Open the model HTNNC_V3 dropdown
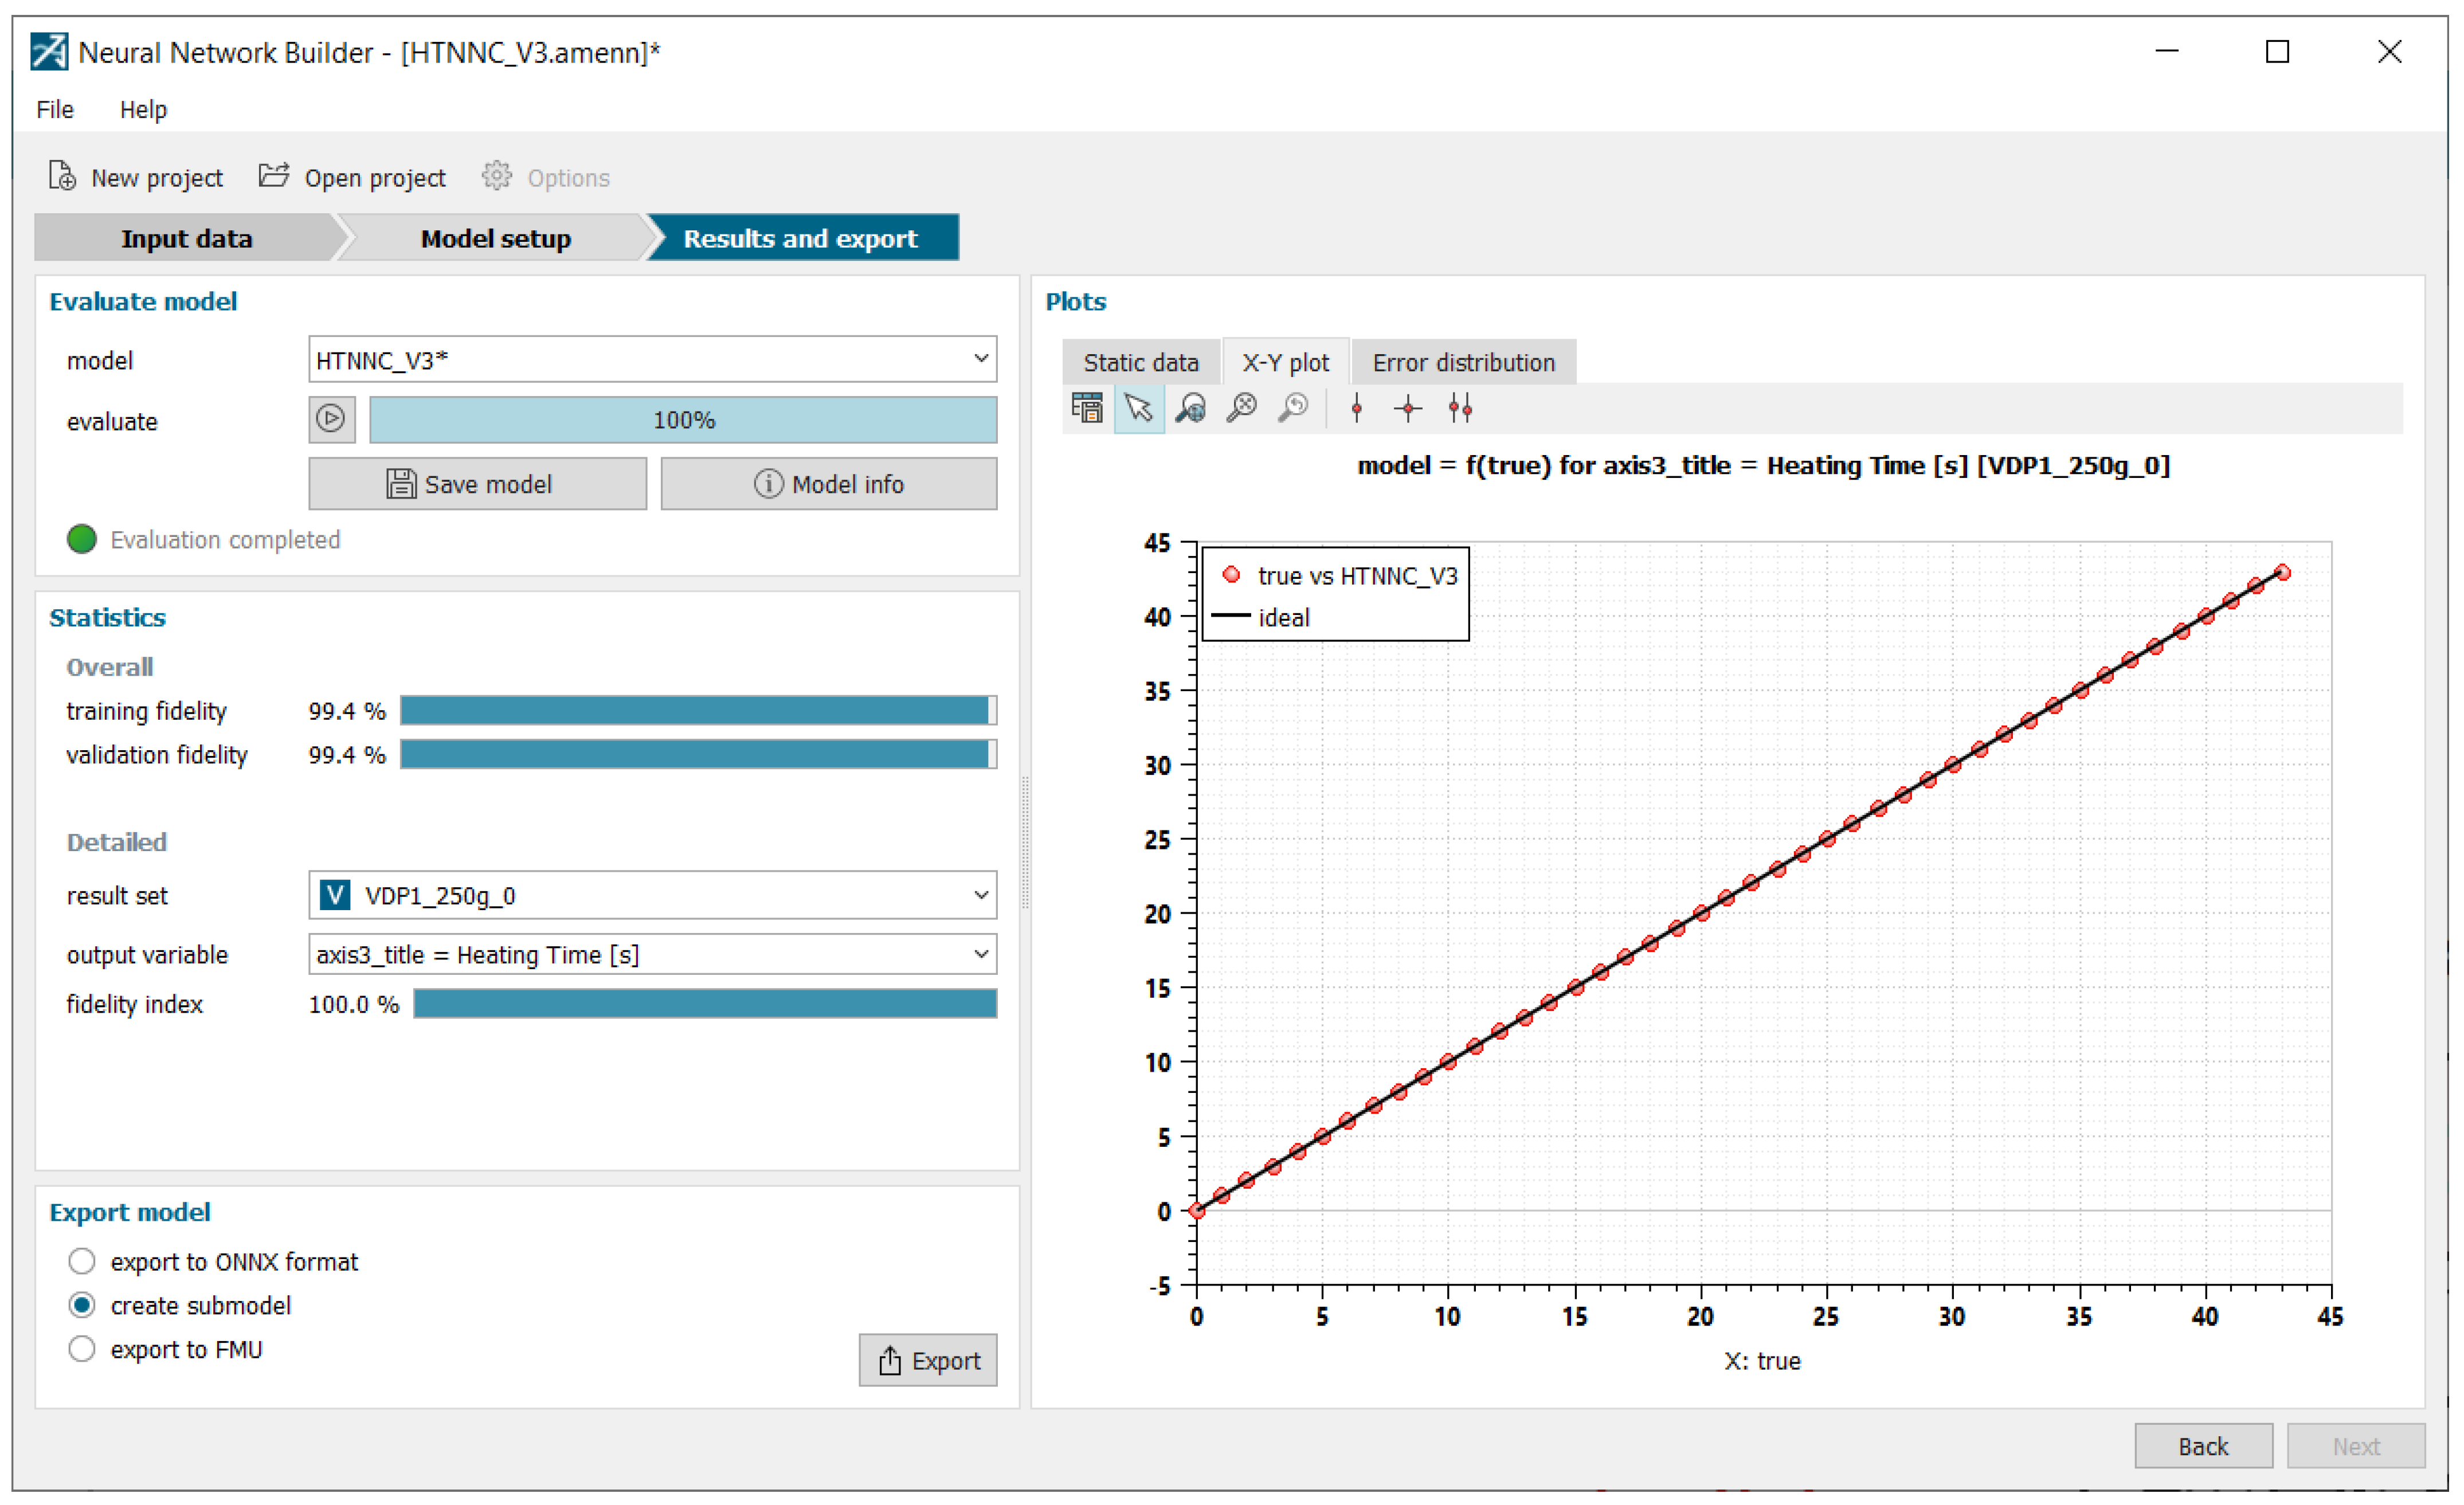 click(652, 360)
